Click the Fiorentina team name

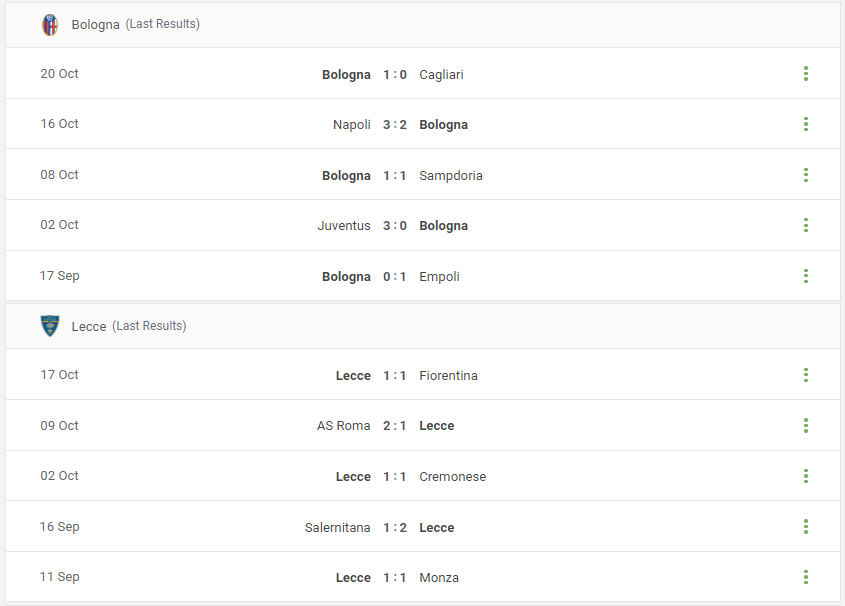[448, 375]
